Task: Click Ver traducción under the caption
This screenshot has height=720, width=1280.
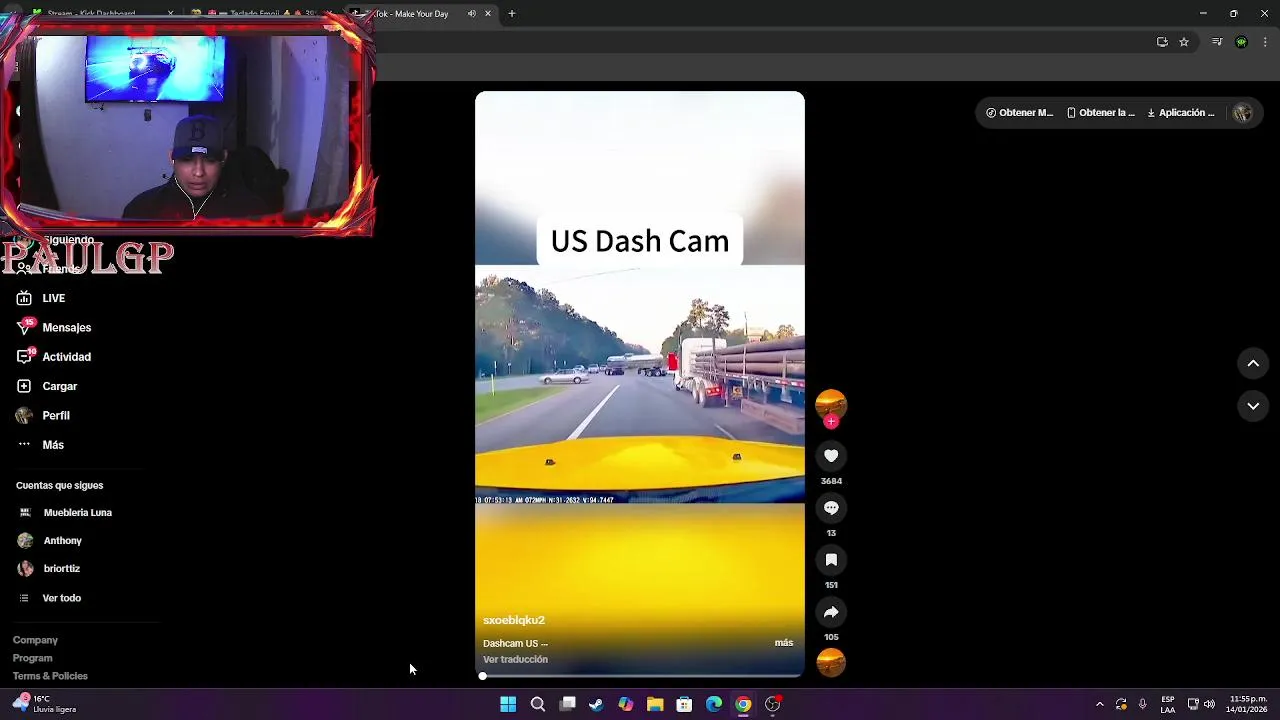Action: pyautogui.click(x=515, y=660)
